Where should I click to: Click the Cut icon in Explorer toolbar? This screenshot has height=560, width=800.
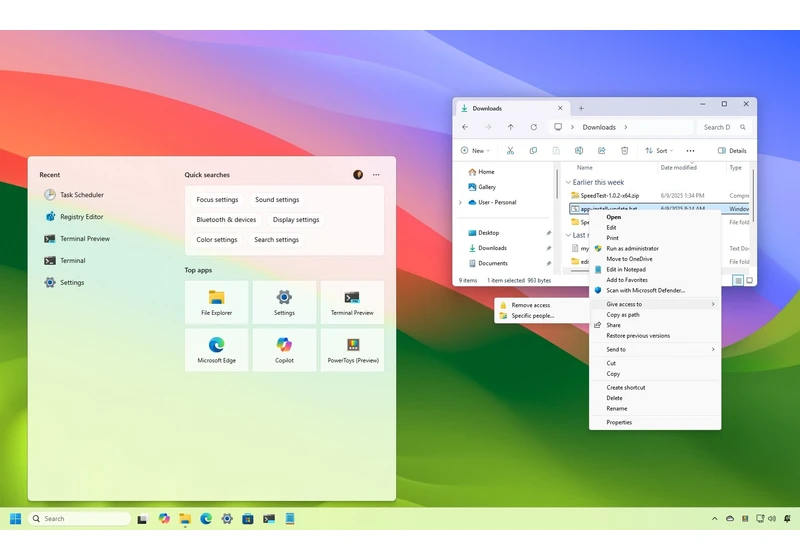coord(510,150)
